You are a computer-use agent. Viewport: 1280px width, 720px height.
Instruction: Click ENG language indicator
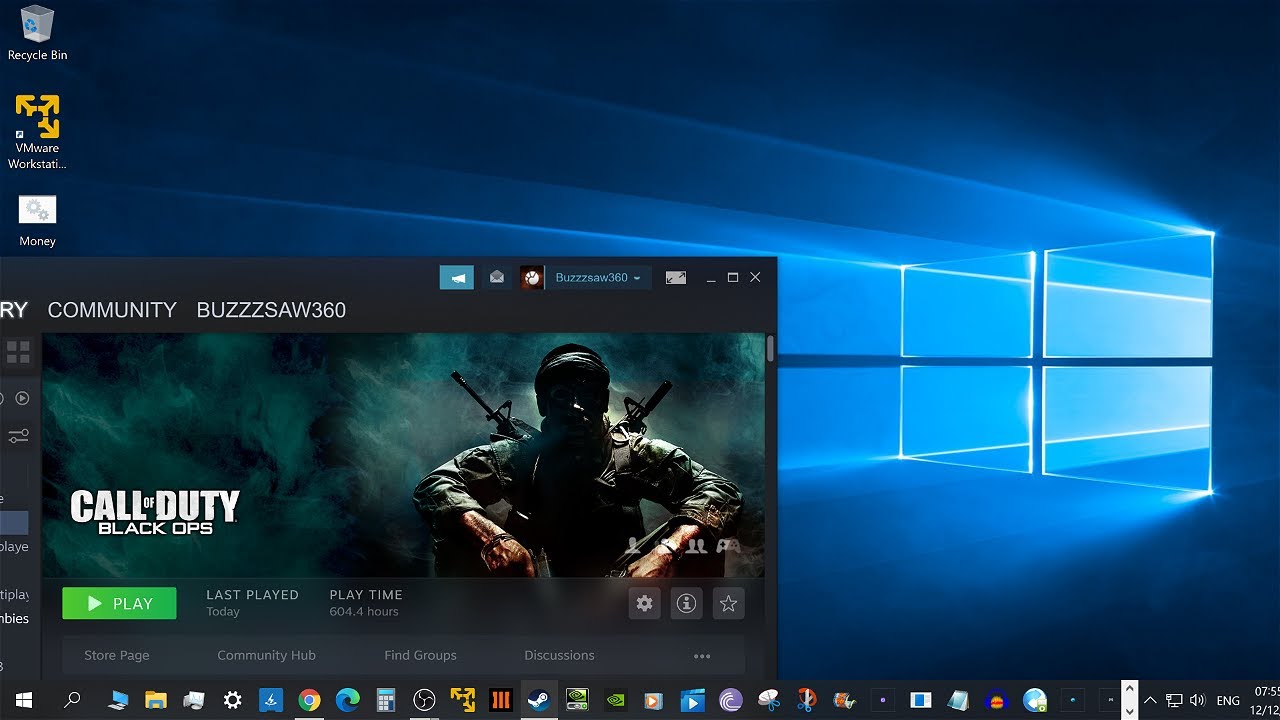coord(1228,700)
